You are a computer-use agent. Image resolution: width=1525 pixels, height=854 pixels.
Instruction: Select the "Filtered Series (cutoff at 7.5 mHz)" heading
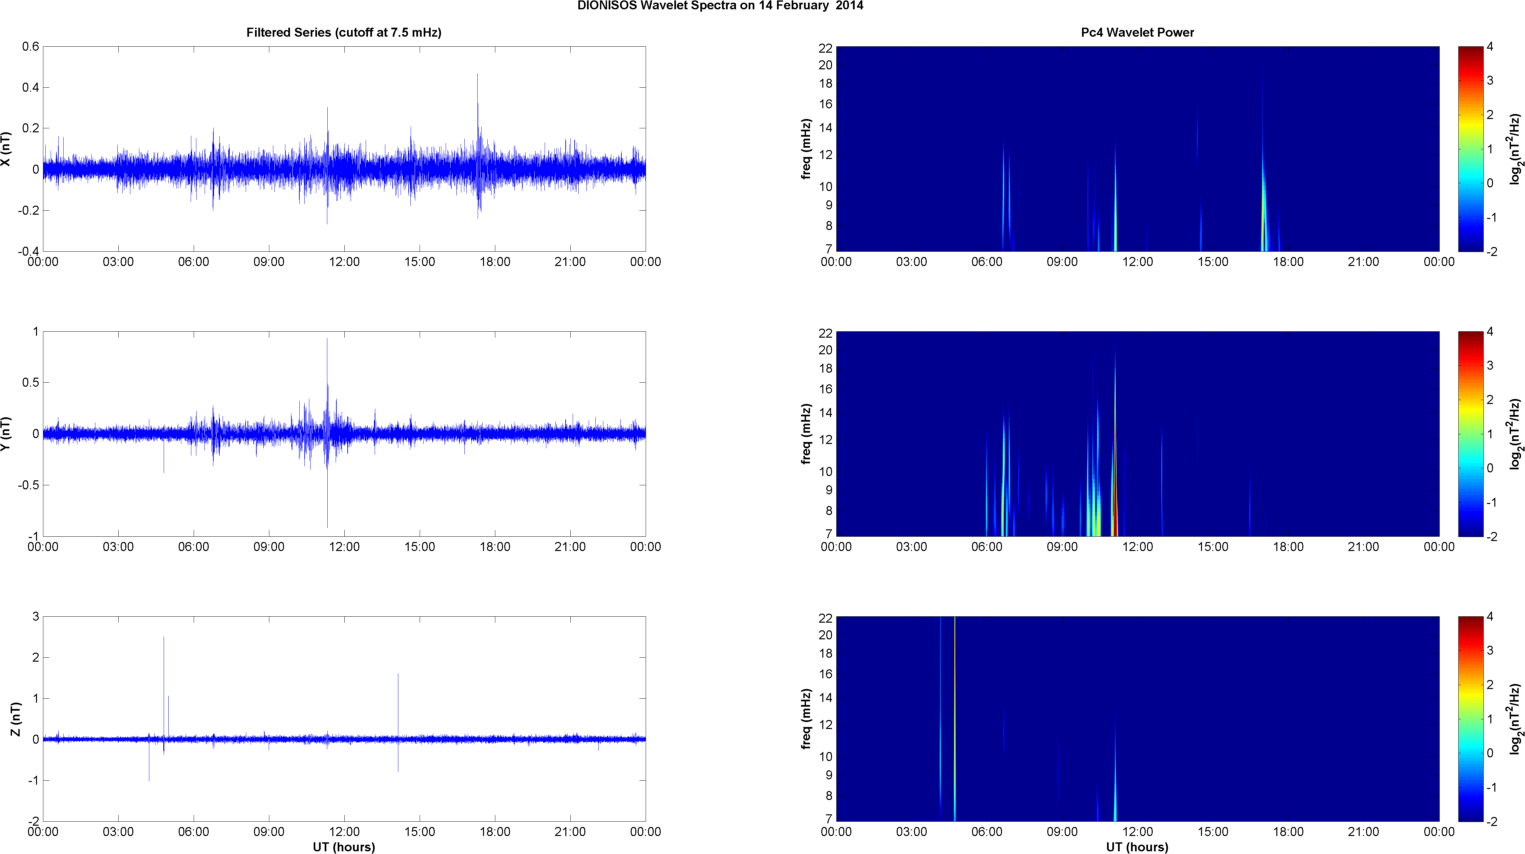click(x=344, y=32)
